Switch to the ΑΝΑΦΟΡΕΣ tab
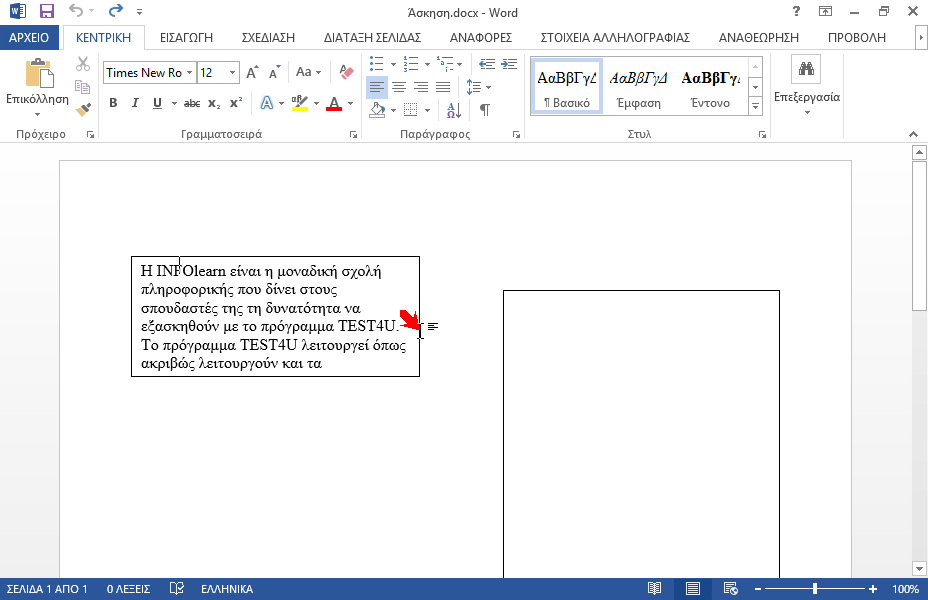The width and height of the screenshot is (928, 600). 481,37
